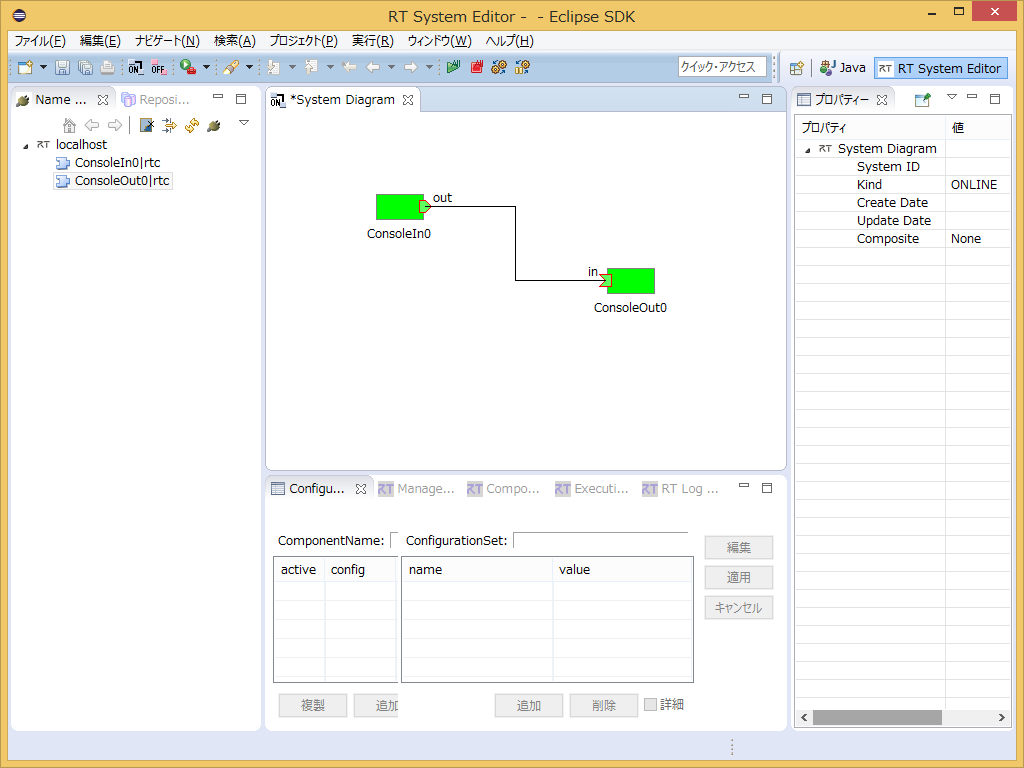Click the Search flashlight toolbar icon
Image resolution: width=1024 pixels, height=768 pixels.
point(231,67)
